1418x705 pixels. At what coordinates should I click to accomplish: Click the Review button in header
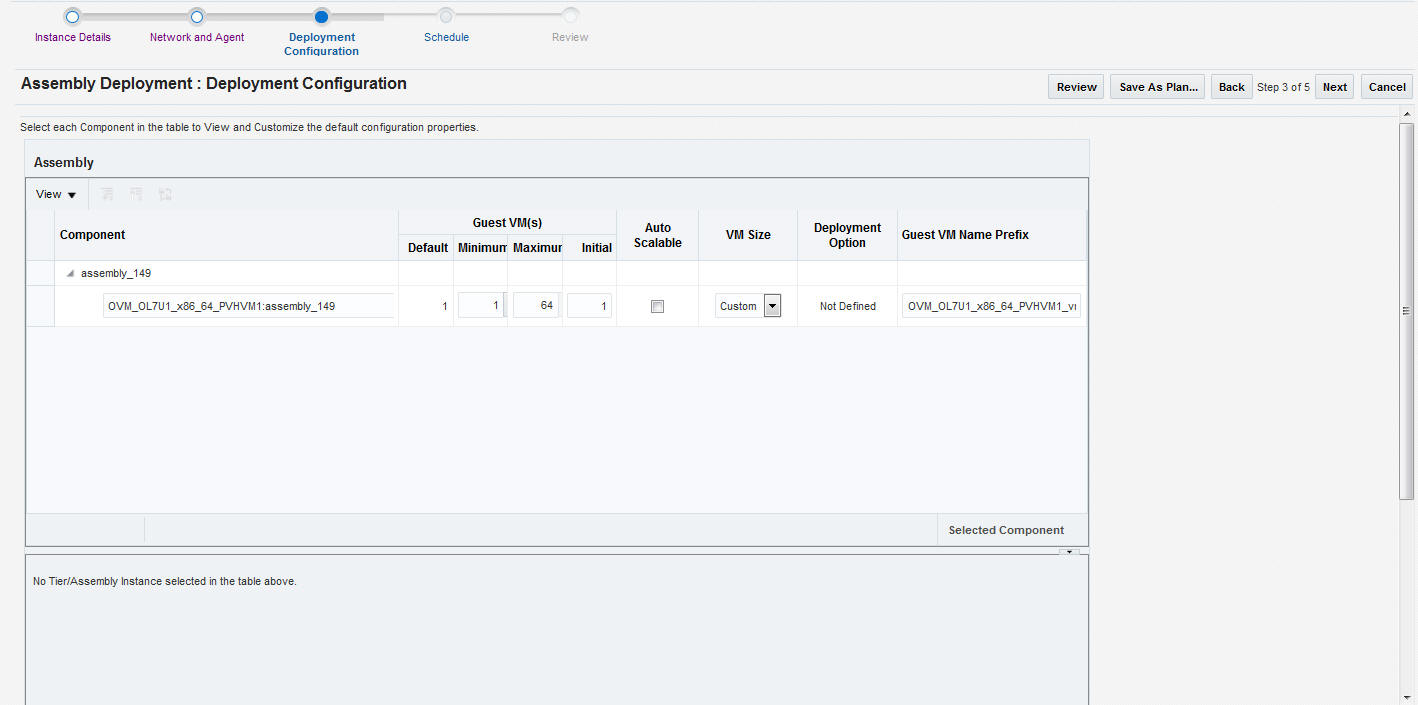point(1076,87)
